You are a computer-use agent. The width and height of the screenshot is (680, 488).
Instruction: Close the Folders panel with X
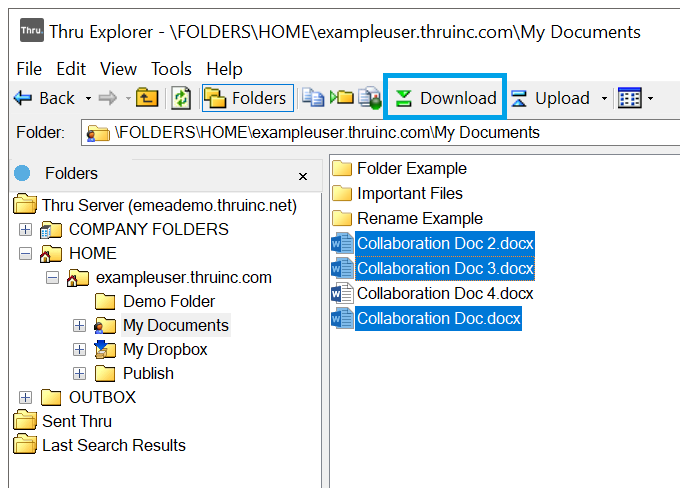[x=303, y=176]
